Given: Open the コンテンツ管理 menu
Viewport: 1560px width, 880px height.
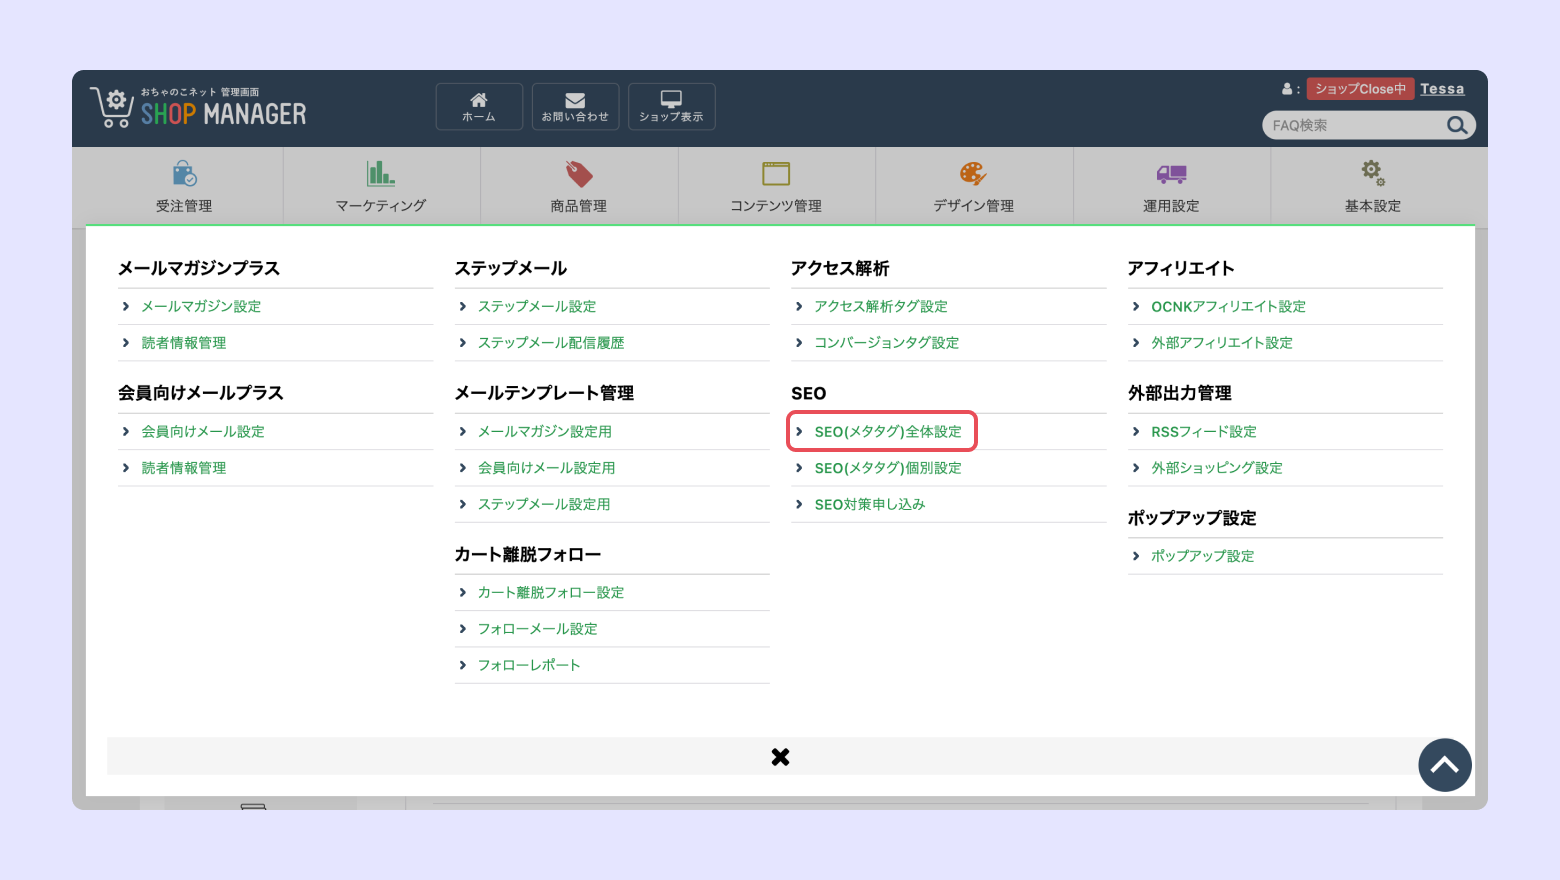Looking at the screenshot, I should pos(776,187).
